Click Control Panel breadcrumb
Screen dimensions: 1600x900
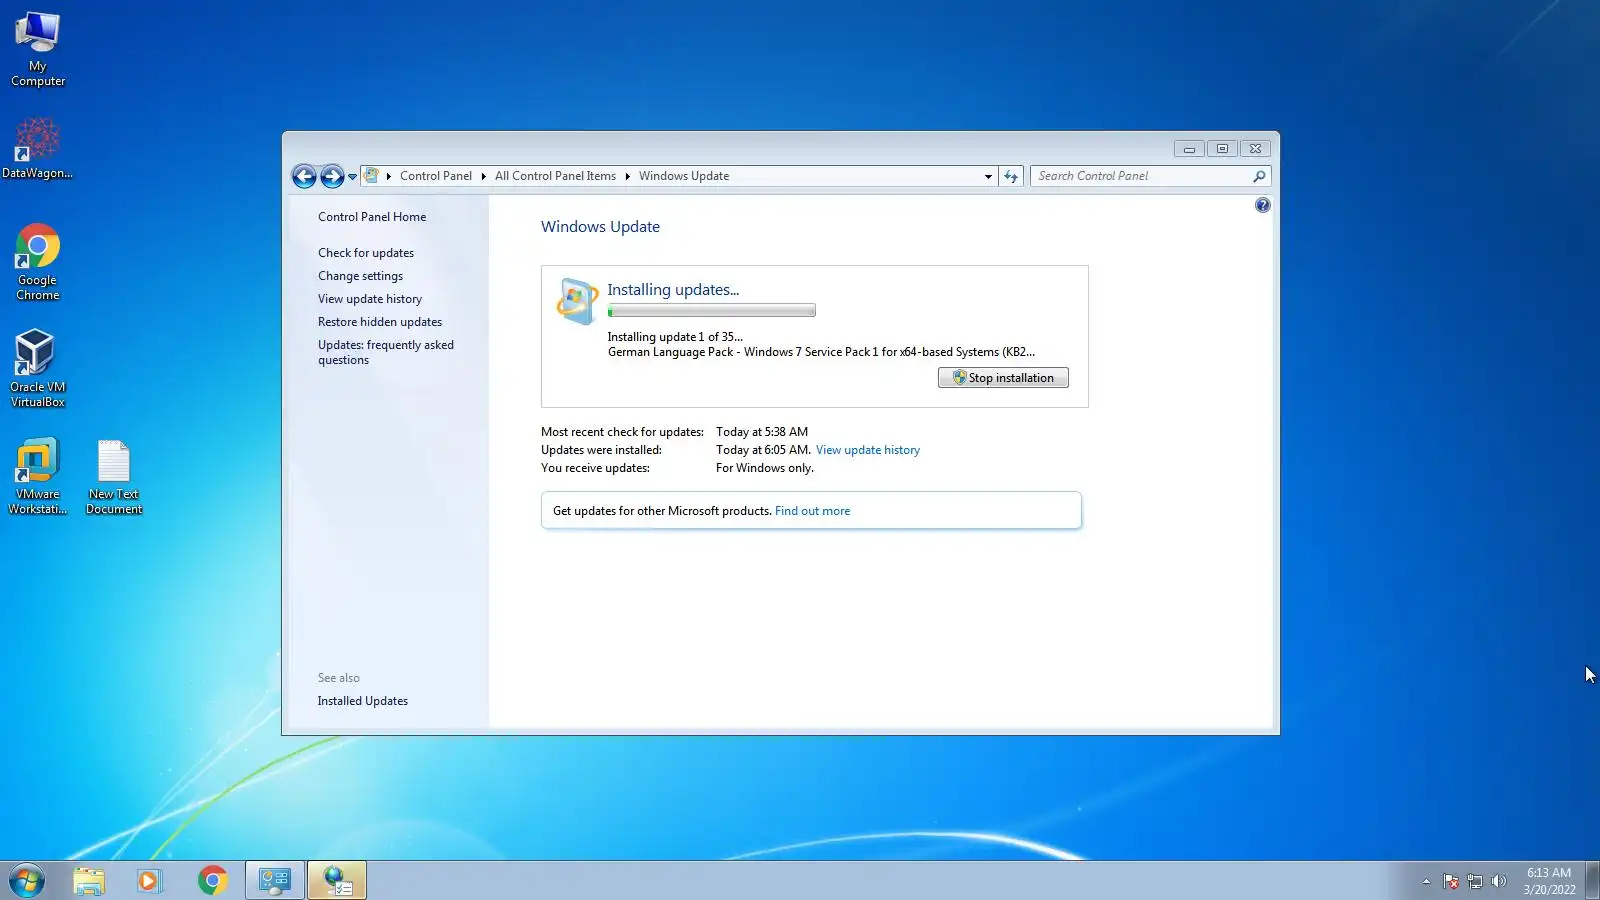click(x=436, y=176)
